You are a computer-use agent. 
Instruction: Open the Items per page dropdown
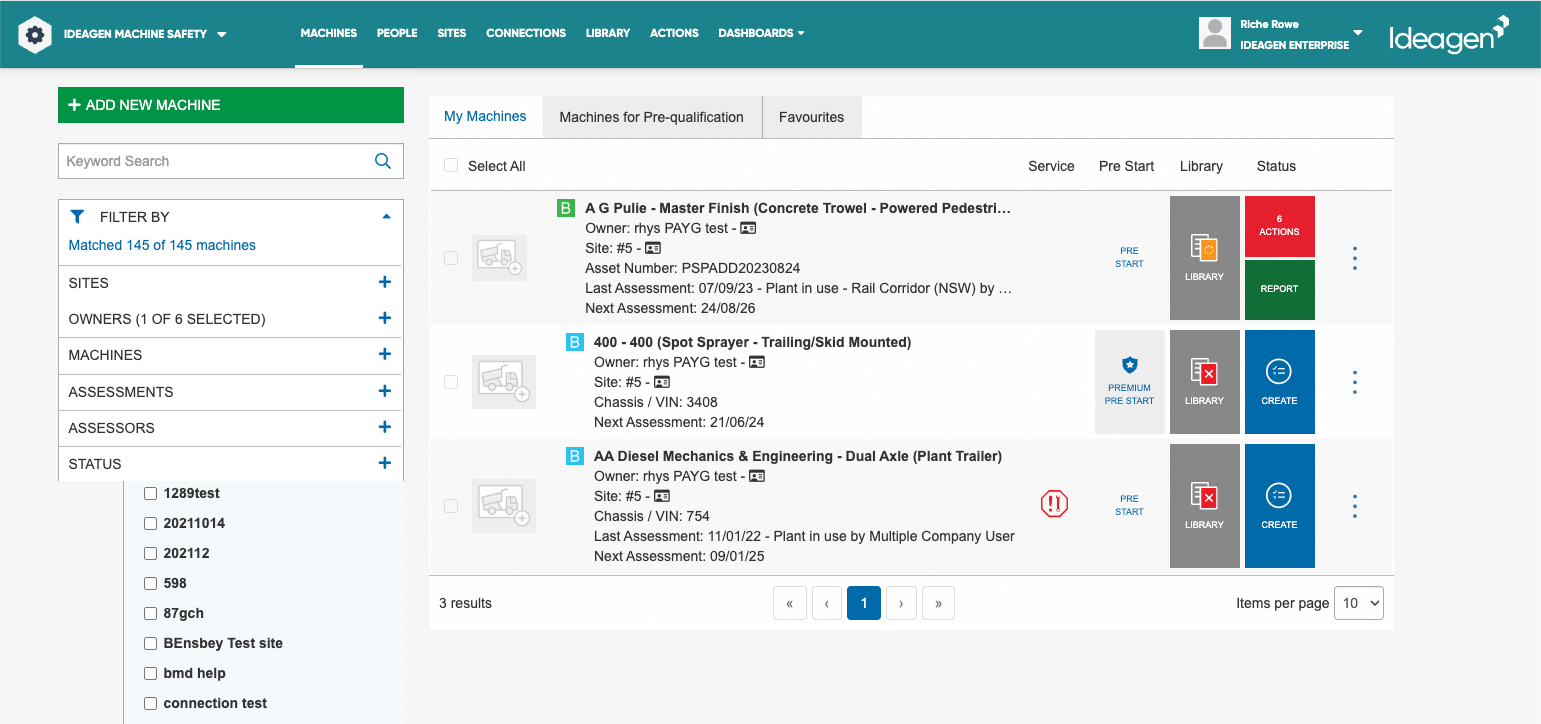(1359, 603)
